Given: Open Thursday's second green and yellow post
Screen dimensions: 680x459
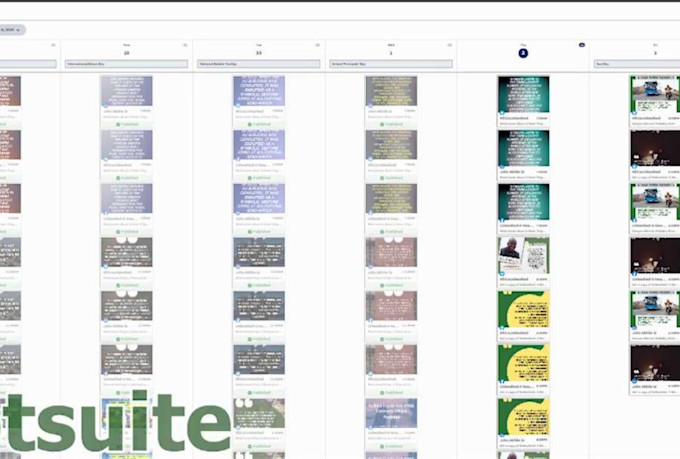Looking at the screenshot, I should [523, 370].
